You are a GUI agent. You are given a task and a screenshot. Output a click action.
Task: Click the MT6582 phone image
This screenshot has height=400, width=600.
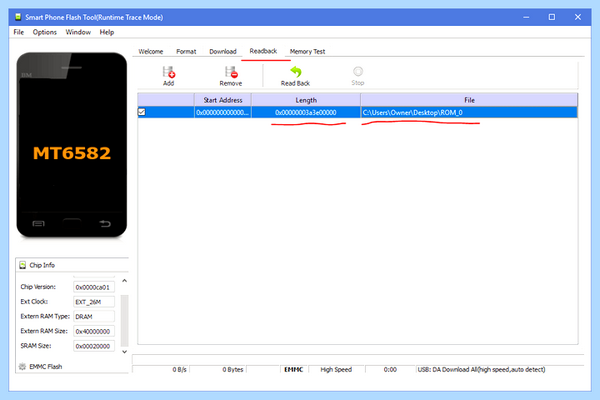click(x=72, y=145)
